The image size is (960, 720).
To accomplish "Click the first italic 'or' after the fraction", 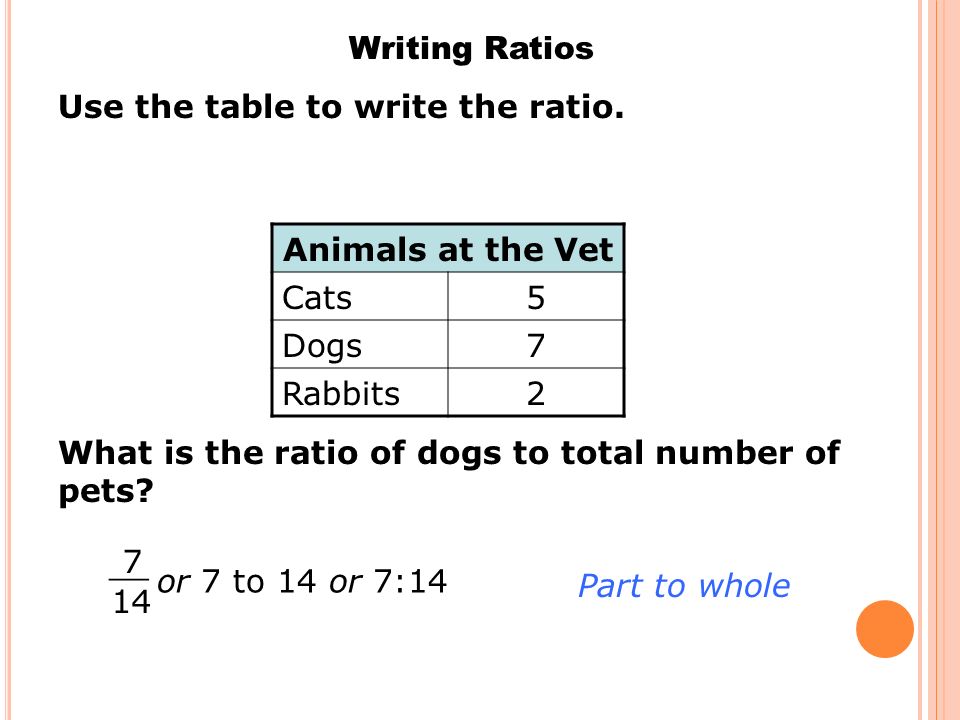I will pyautogui.click(x=174, y=582).
